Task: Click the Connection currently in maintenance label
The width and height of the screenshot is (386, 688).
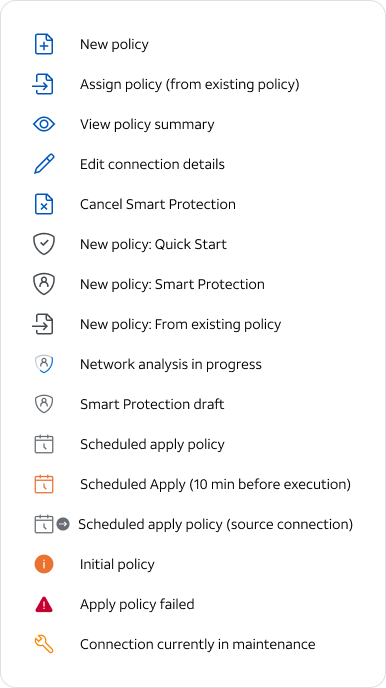Action: (197, 645)
